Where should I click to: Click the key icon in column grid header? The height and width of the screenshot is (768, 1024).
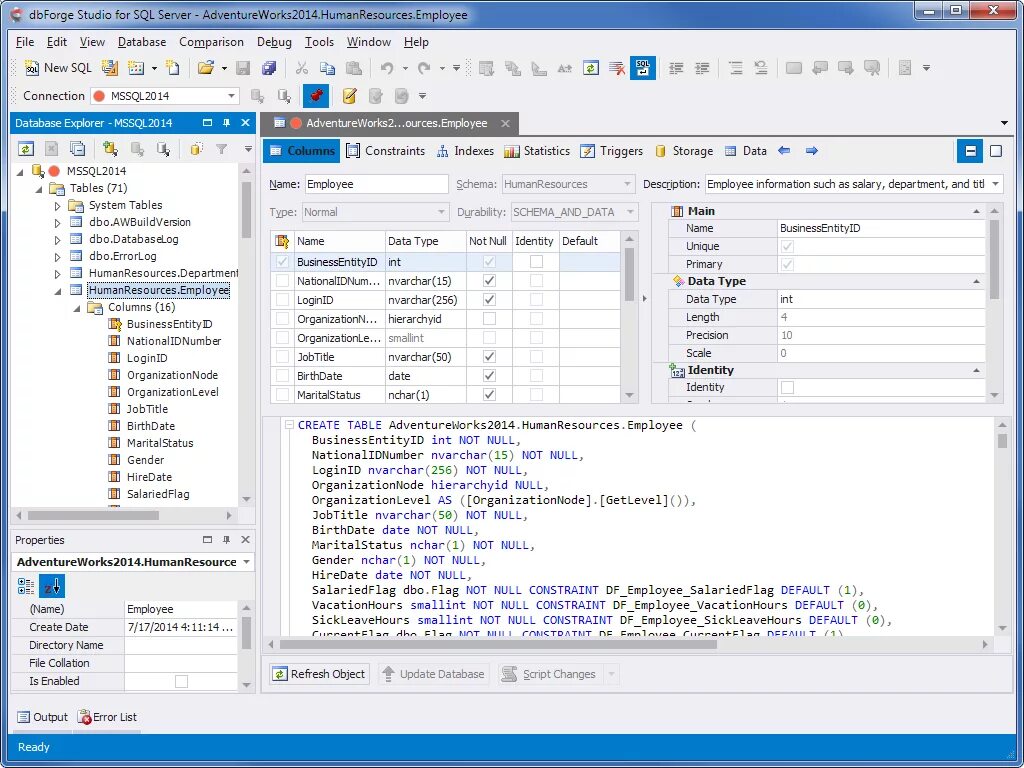(282, 241)
